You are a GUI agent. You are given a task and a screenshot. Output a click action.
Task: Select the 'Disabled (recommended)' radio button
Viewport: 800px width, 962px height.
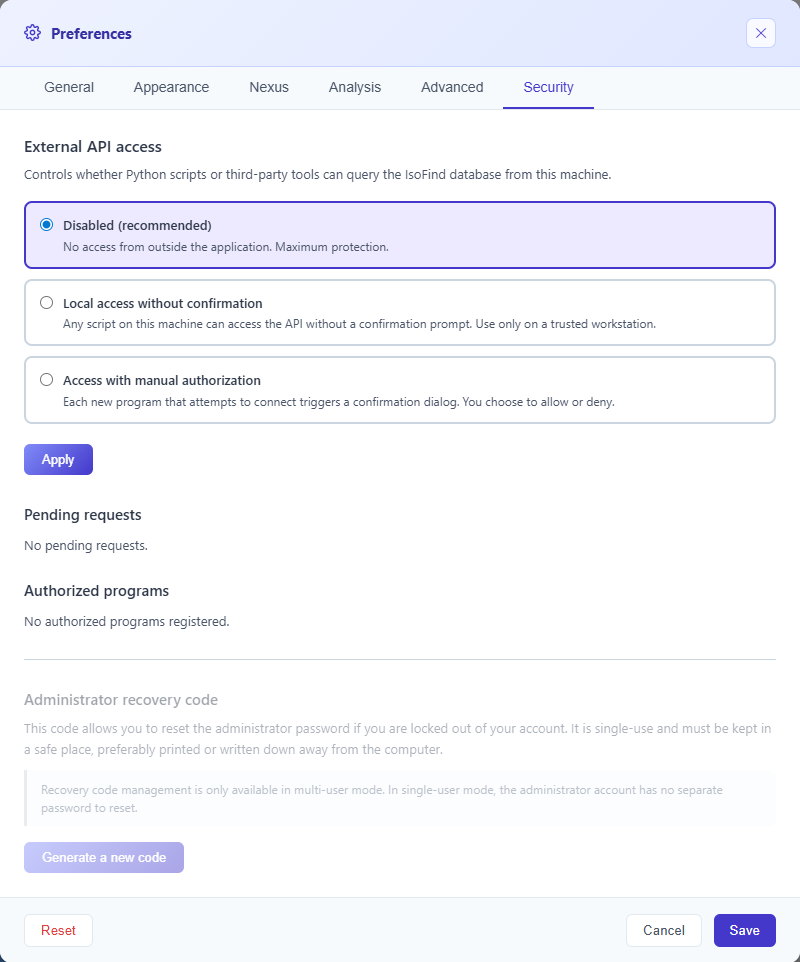[46, 224]
